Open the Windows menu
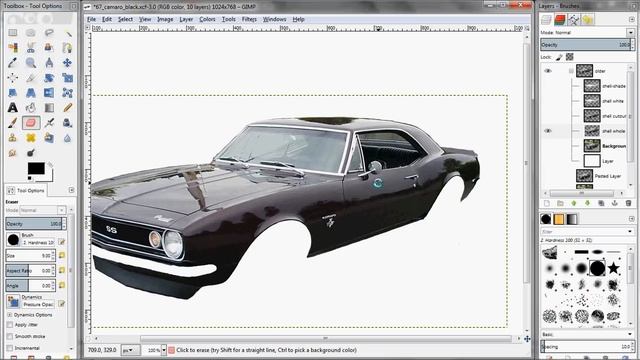Viewport: 640px width, 360px height. point(274,19)
